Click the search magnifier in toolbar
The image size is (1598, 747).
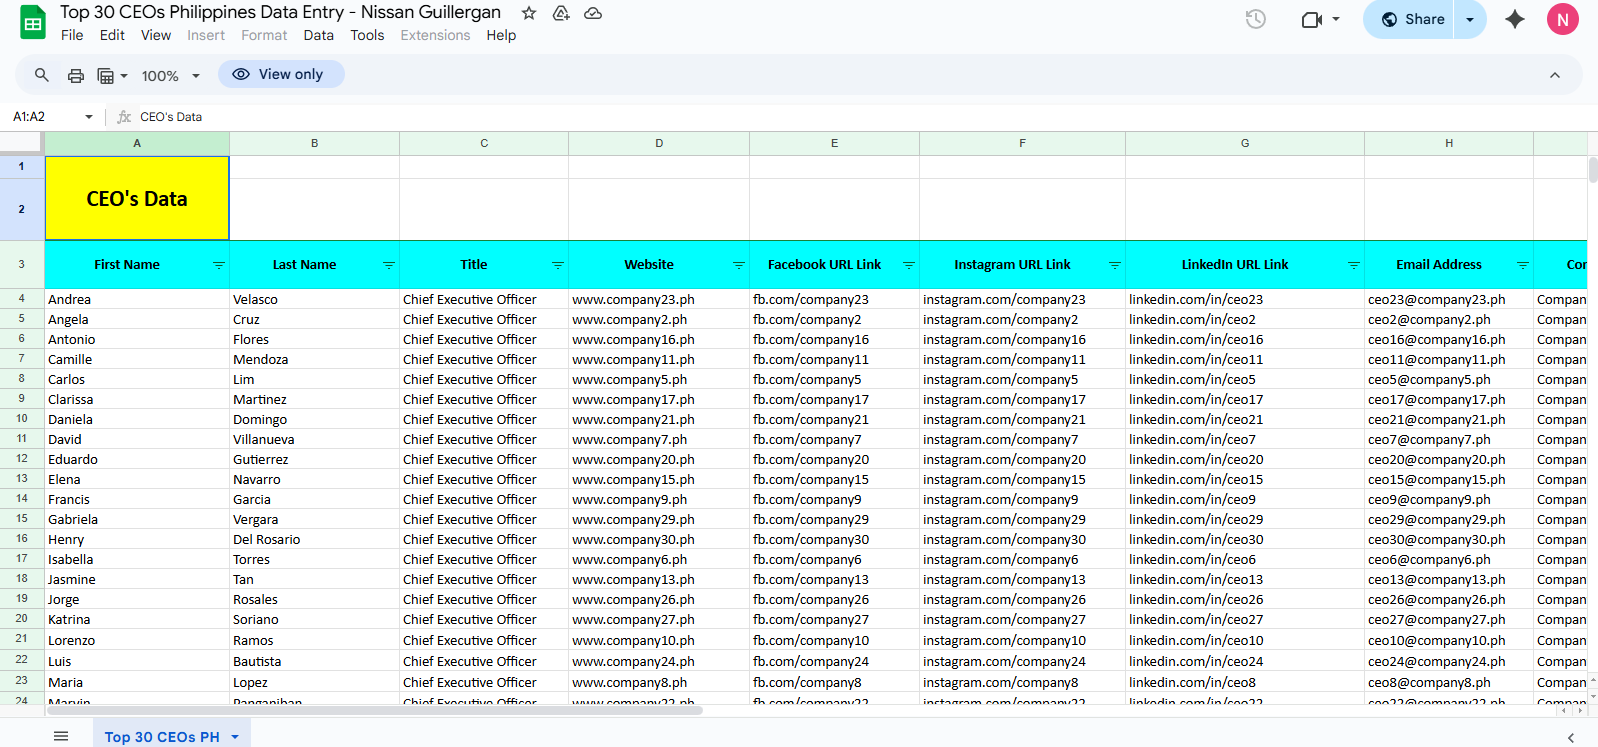click(x=42, y=75)
